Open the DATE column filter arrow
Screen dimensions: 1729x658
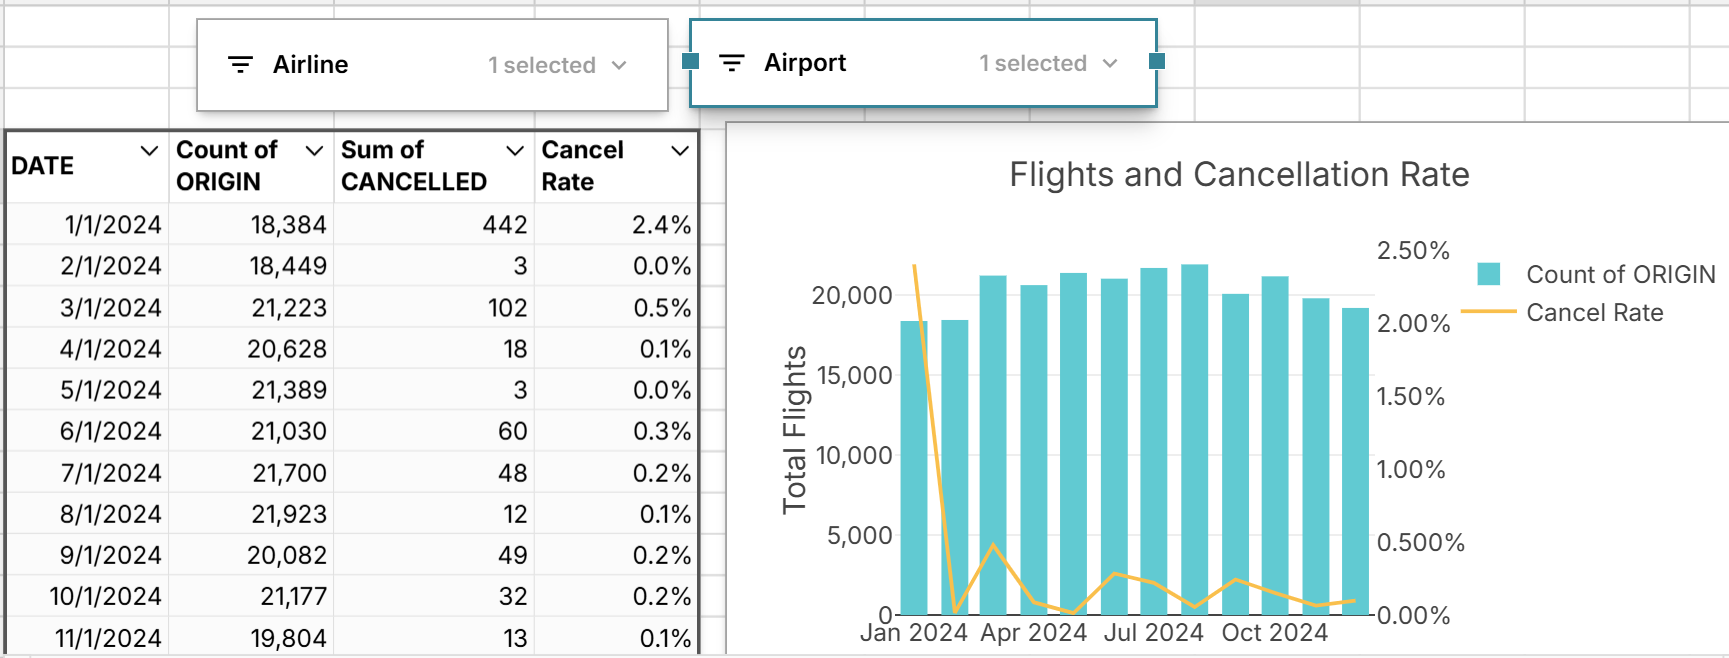click(x=149, y=151)
